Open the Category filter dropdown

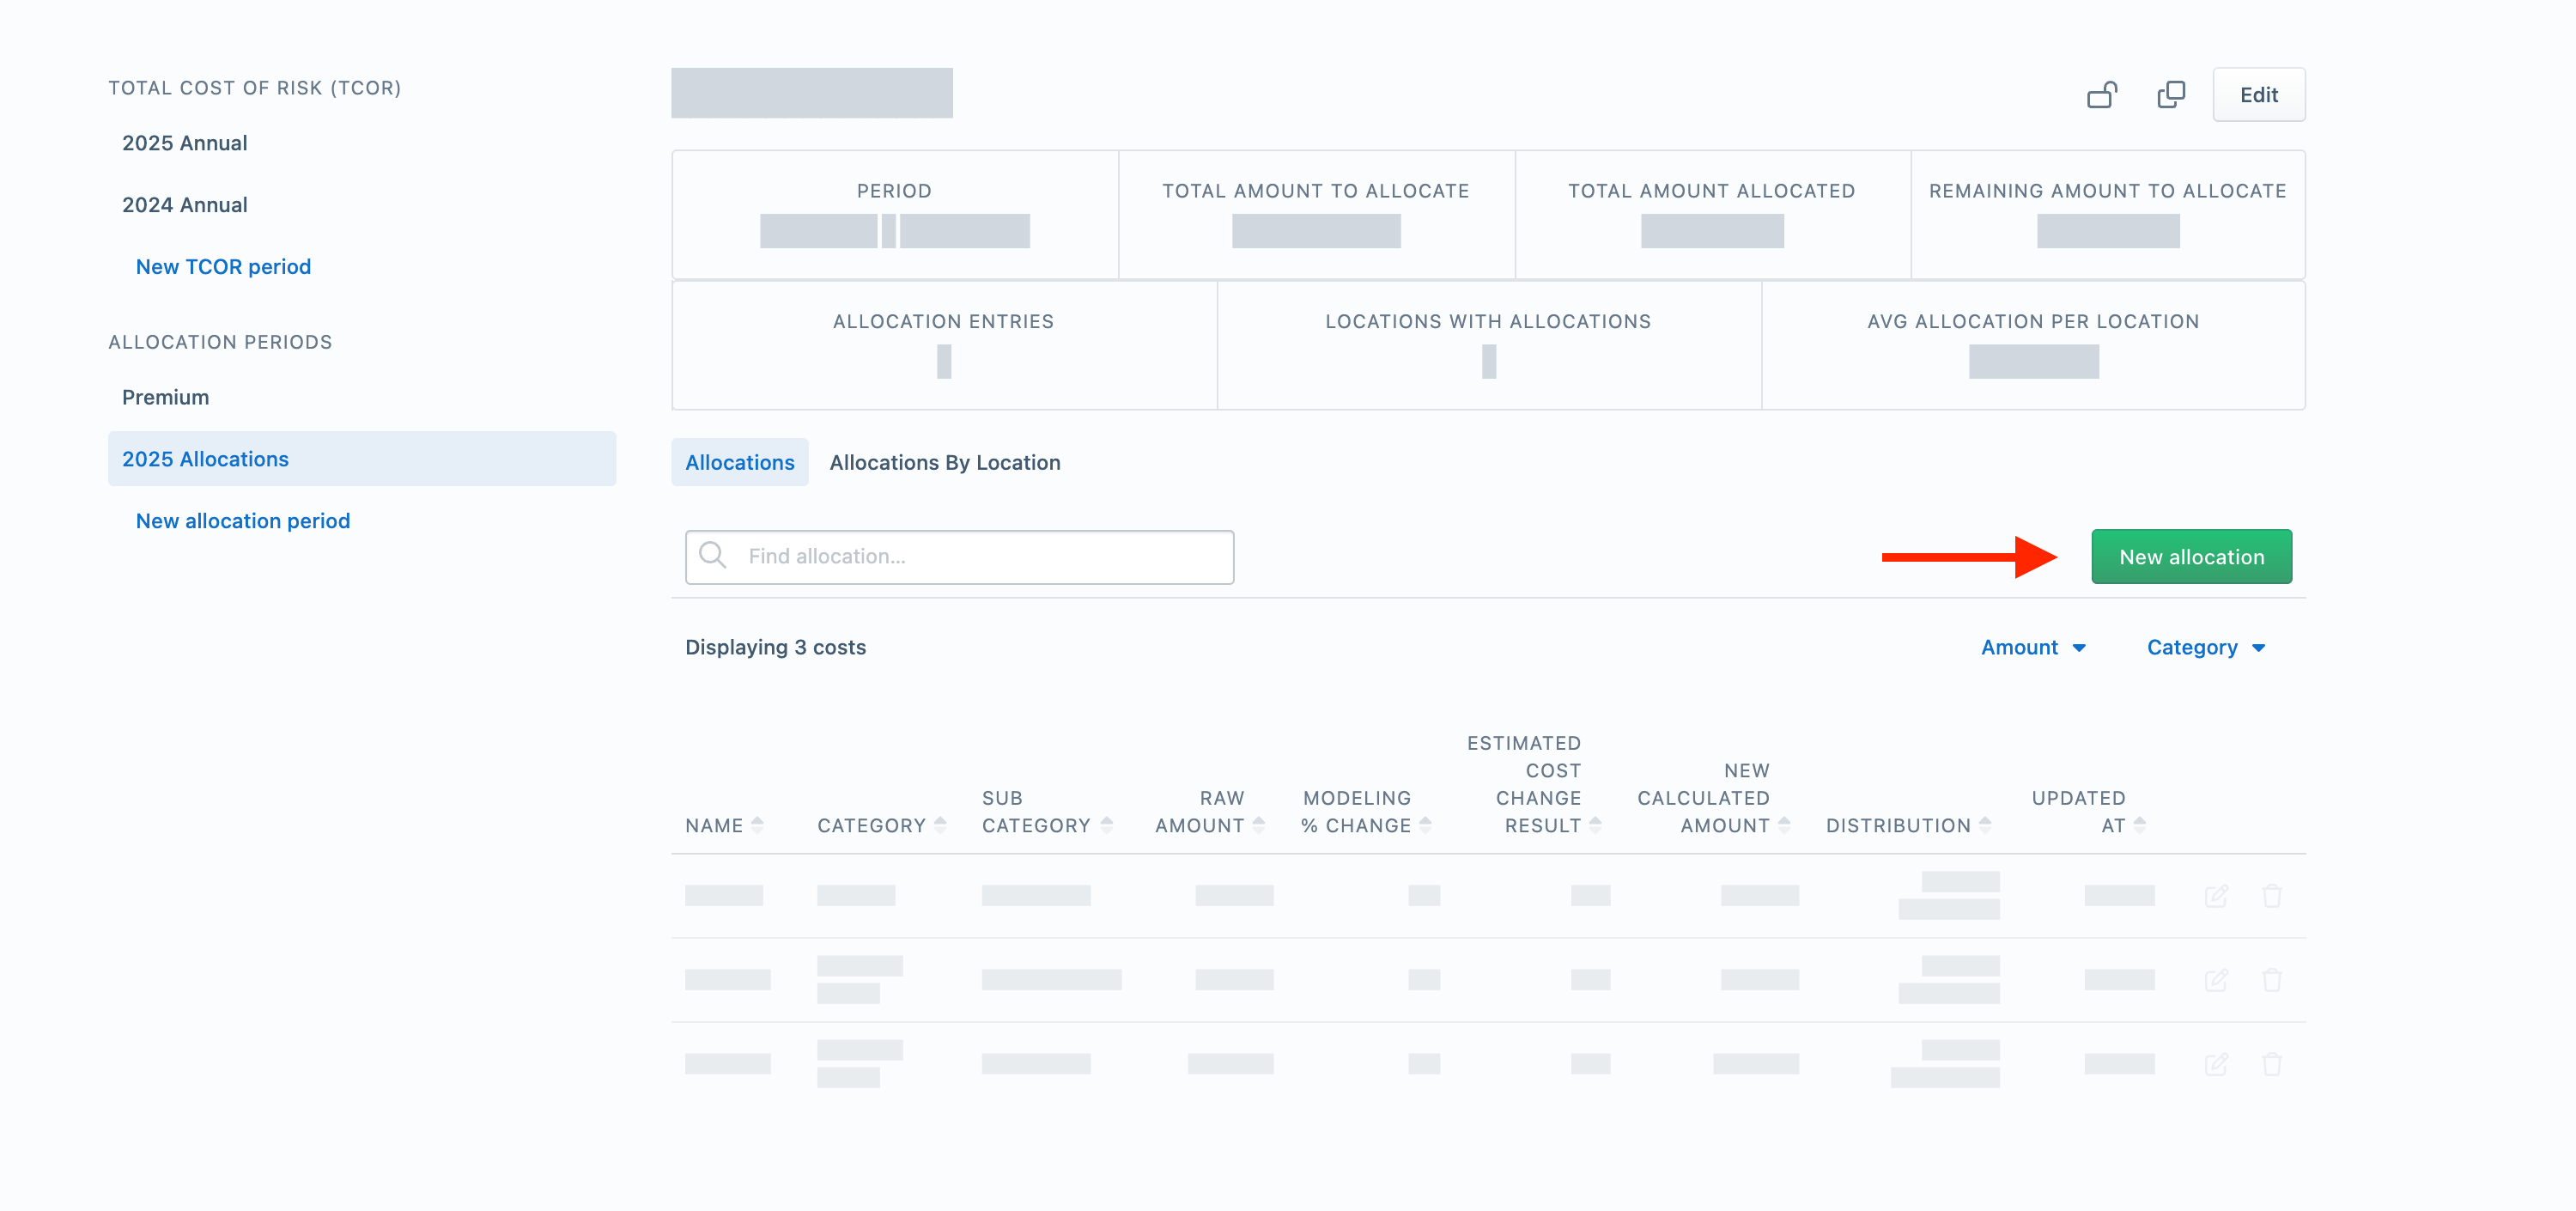click(x=2205, y=647)
